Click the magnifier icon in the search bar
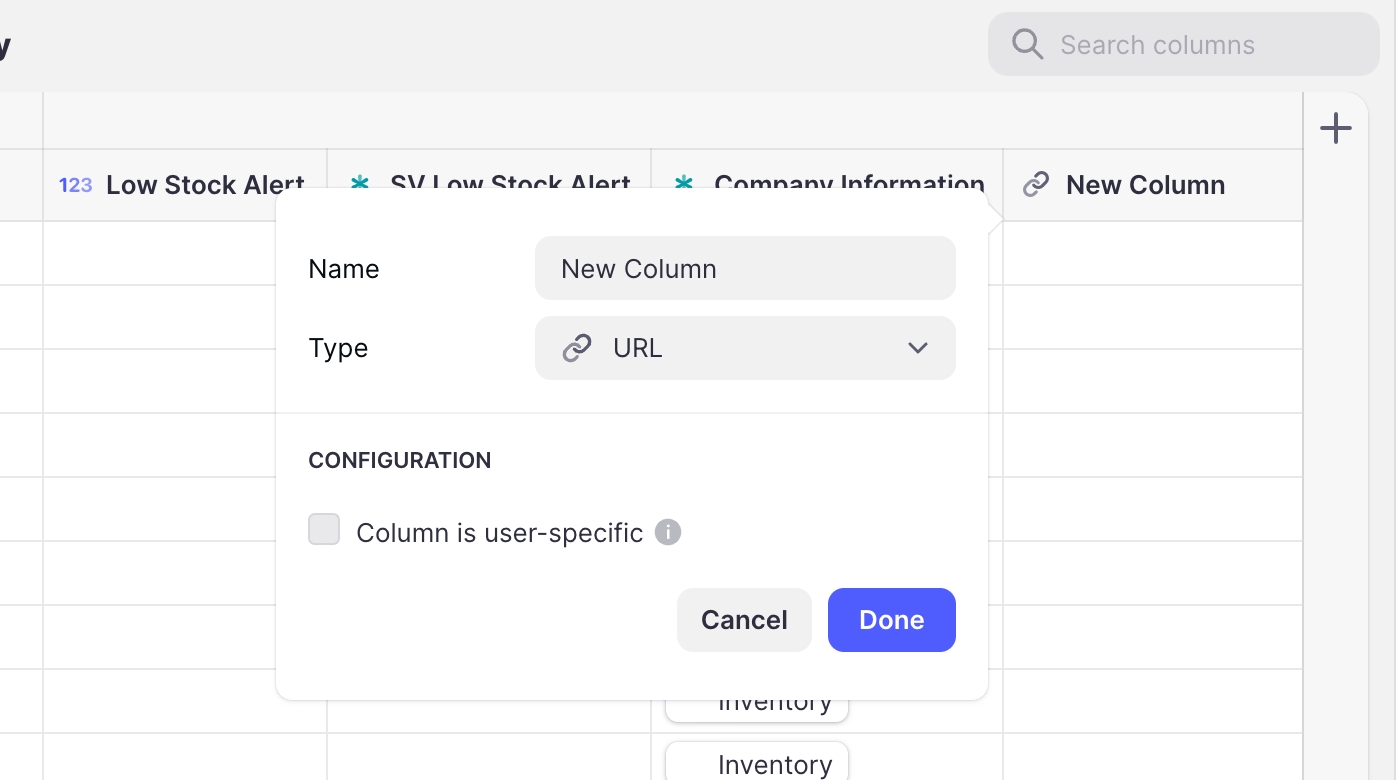 tap(1027, 44)
